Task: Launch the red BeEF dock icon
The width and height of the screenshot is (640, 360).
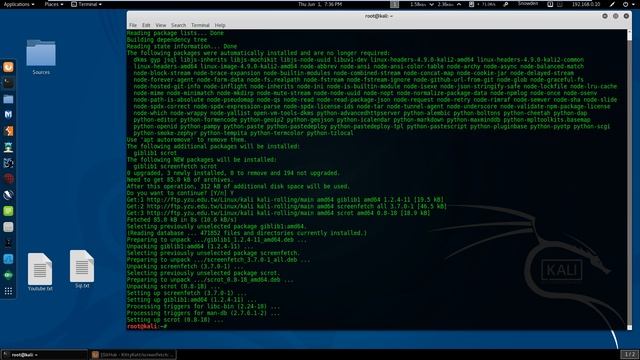Action: pyautogui.click(x=8, y=179)
